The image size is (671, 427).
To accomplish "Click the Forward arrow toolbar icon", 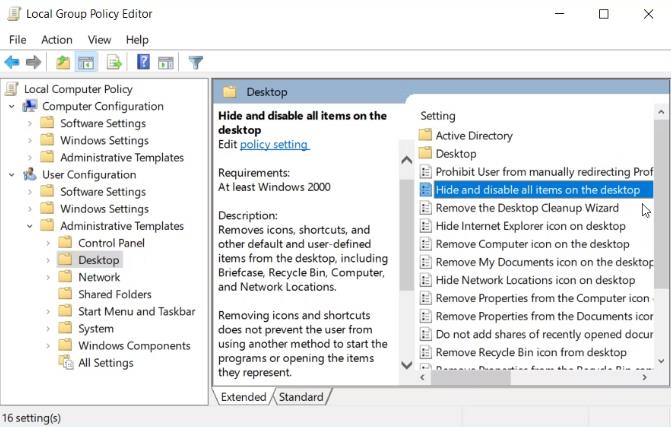I will (x=33, y=62).
